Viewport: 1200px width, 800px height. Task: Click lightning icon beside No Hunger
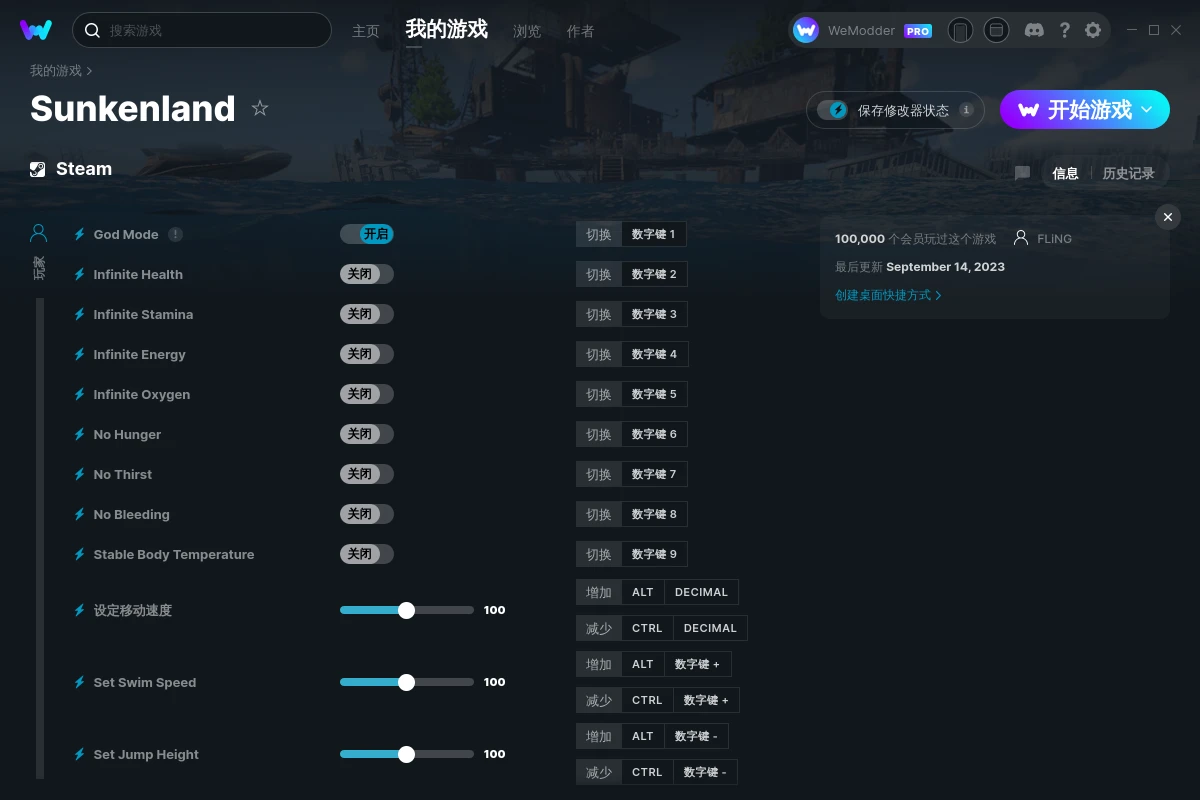pos(80,434)
